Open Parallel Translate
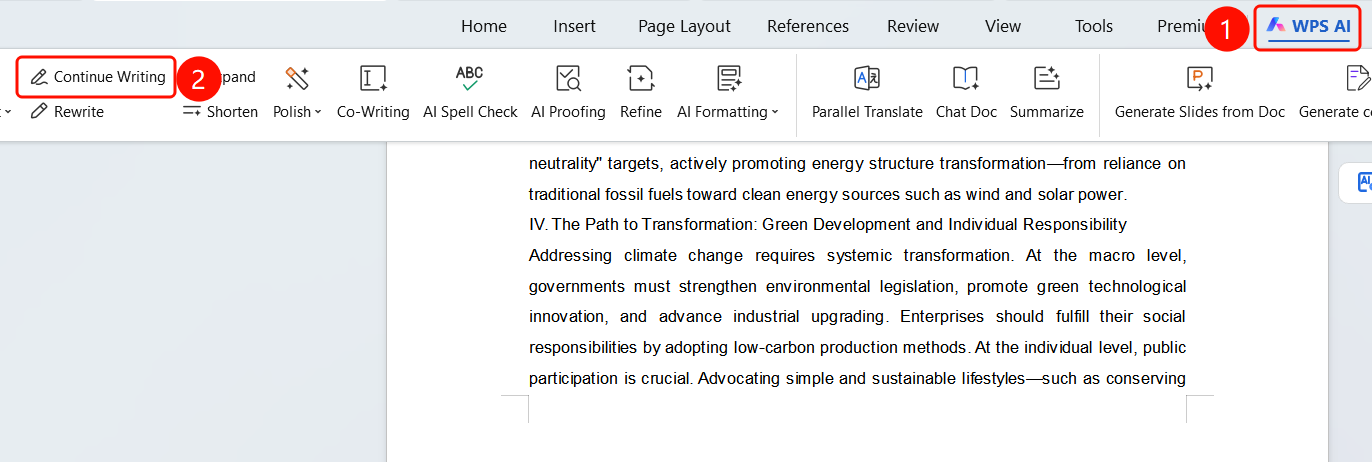The width and height of the screenshot is (1372, 462). pos(867,92)
